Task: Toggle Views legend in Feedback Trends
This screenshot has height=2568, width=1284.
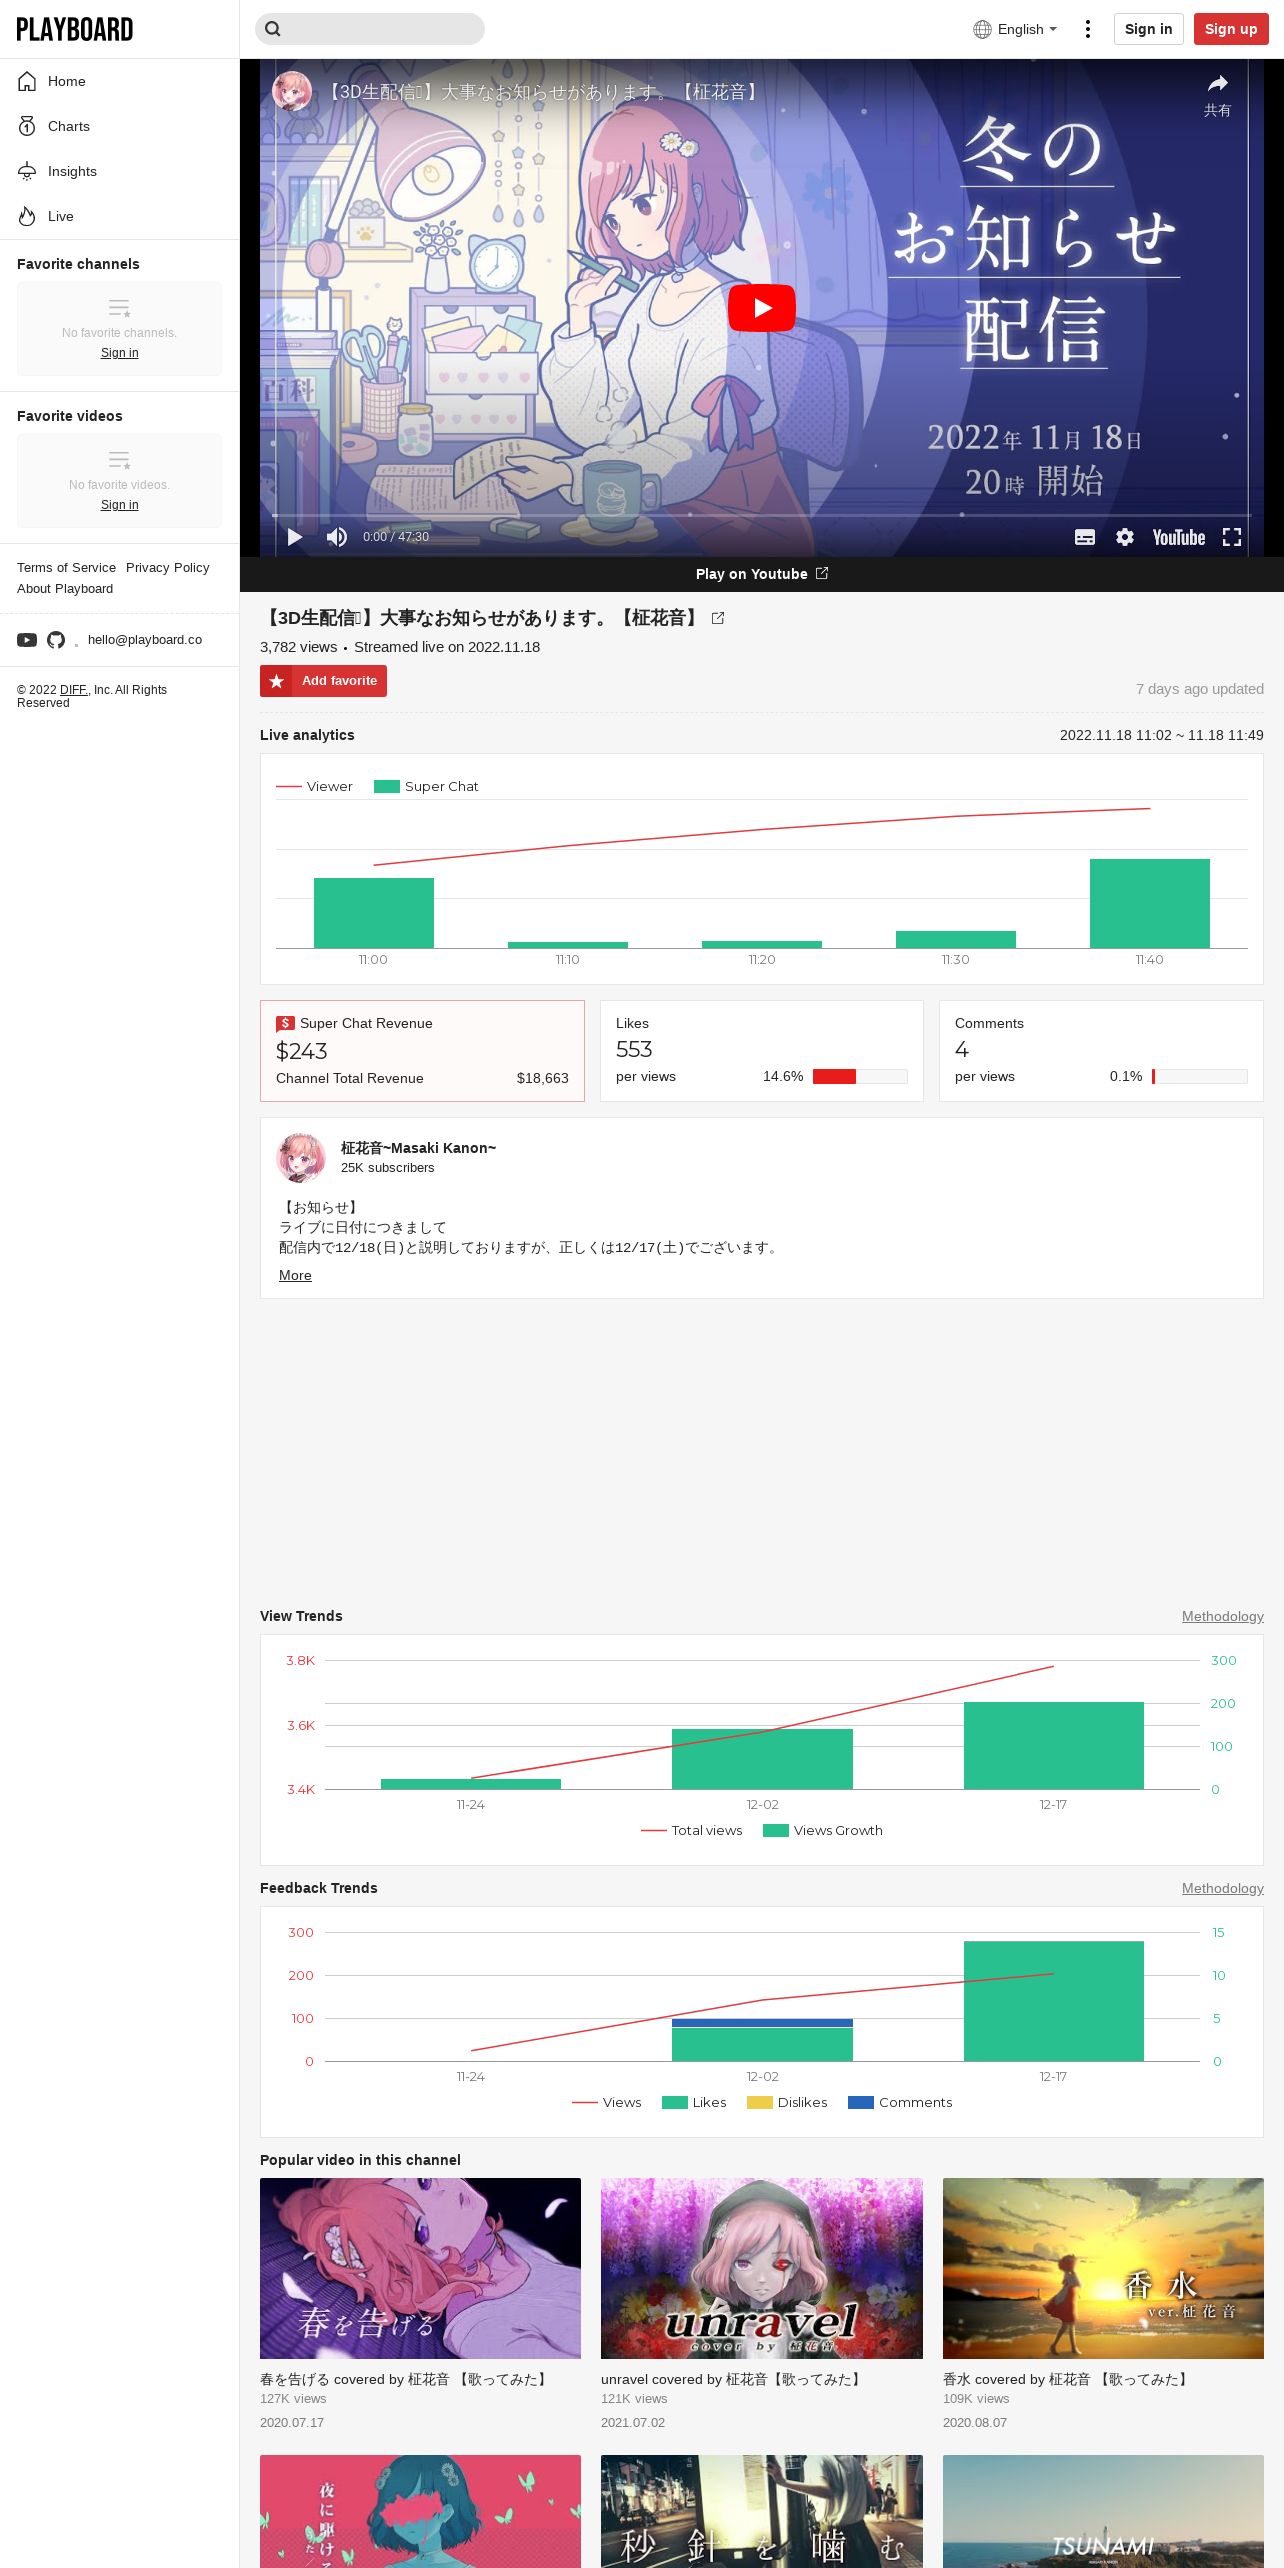Action: [x=607, y=2102]
